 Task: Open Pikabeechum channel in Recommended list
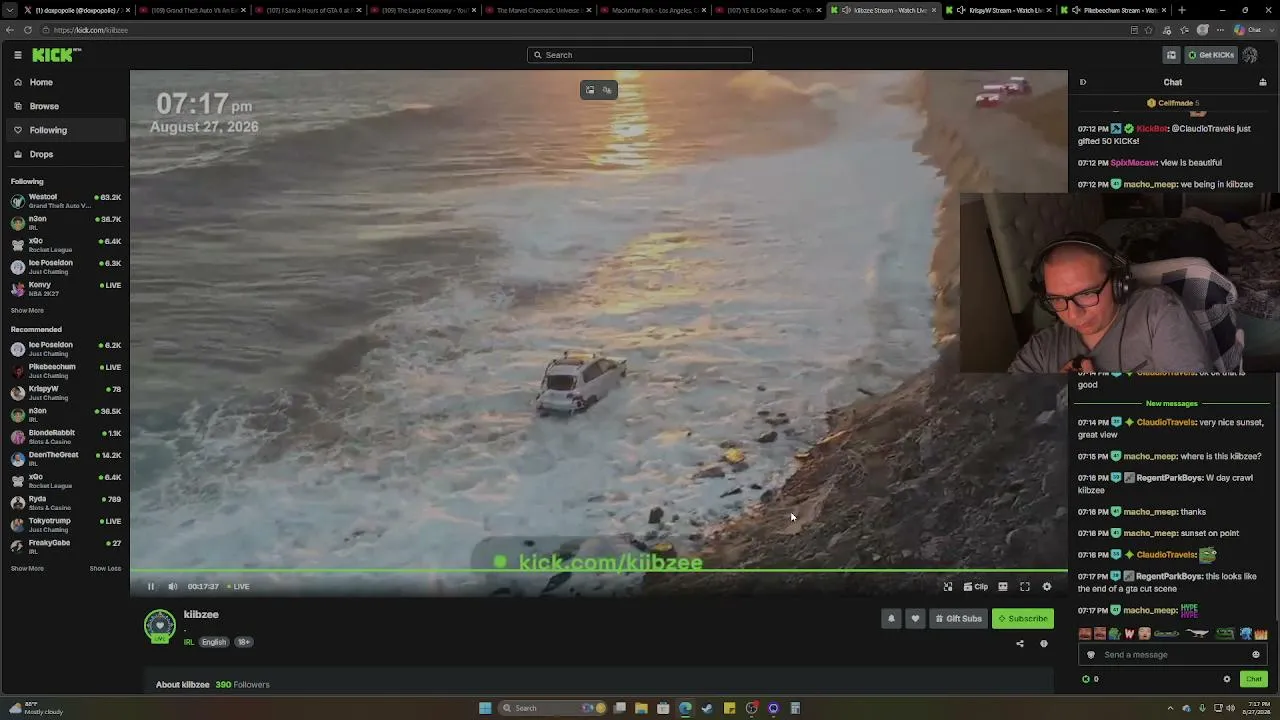[65, 371]
